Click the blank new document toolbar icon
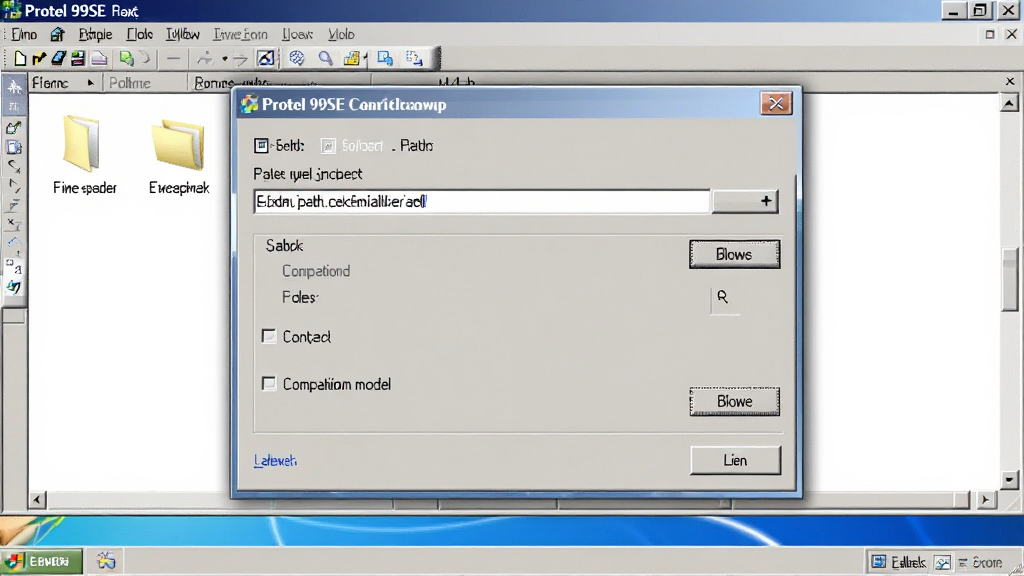 pyautogui.click(x=20, y=59)
